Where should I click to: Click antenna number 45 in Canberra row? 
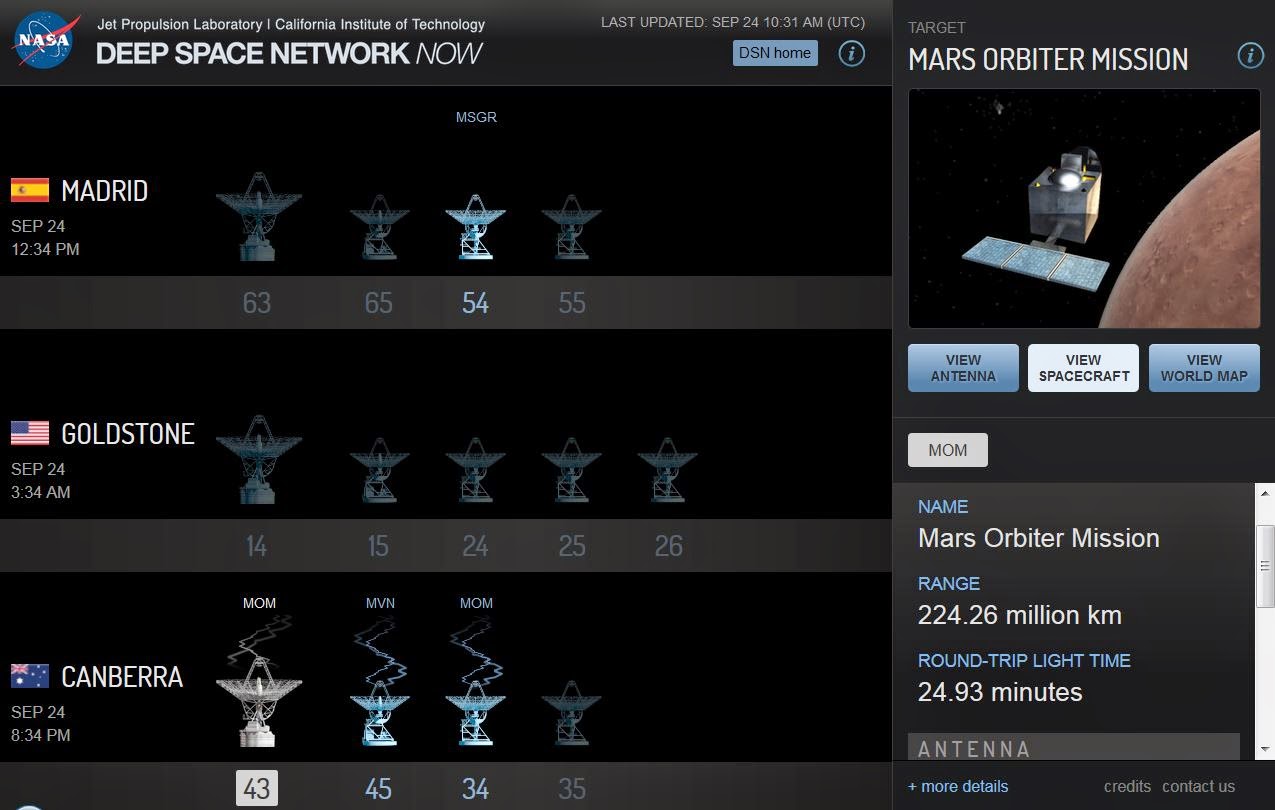tap(378, 789)
